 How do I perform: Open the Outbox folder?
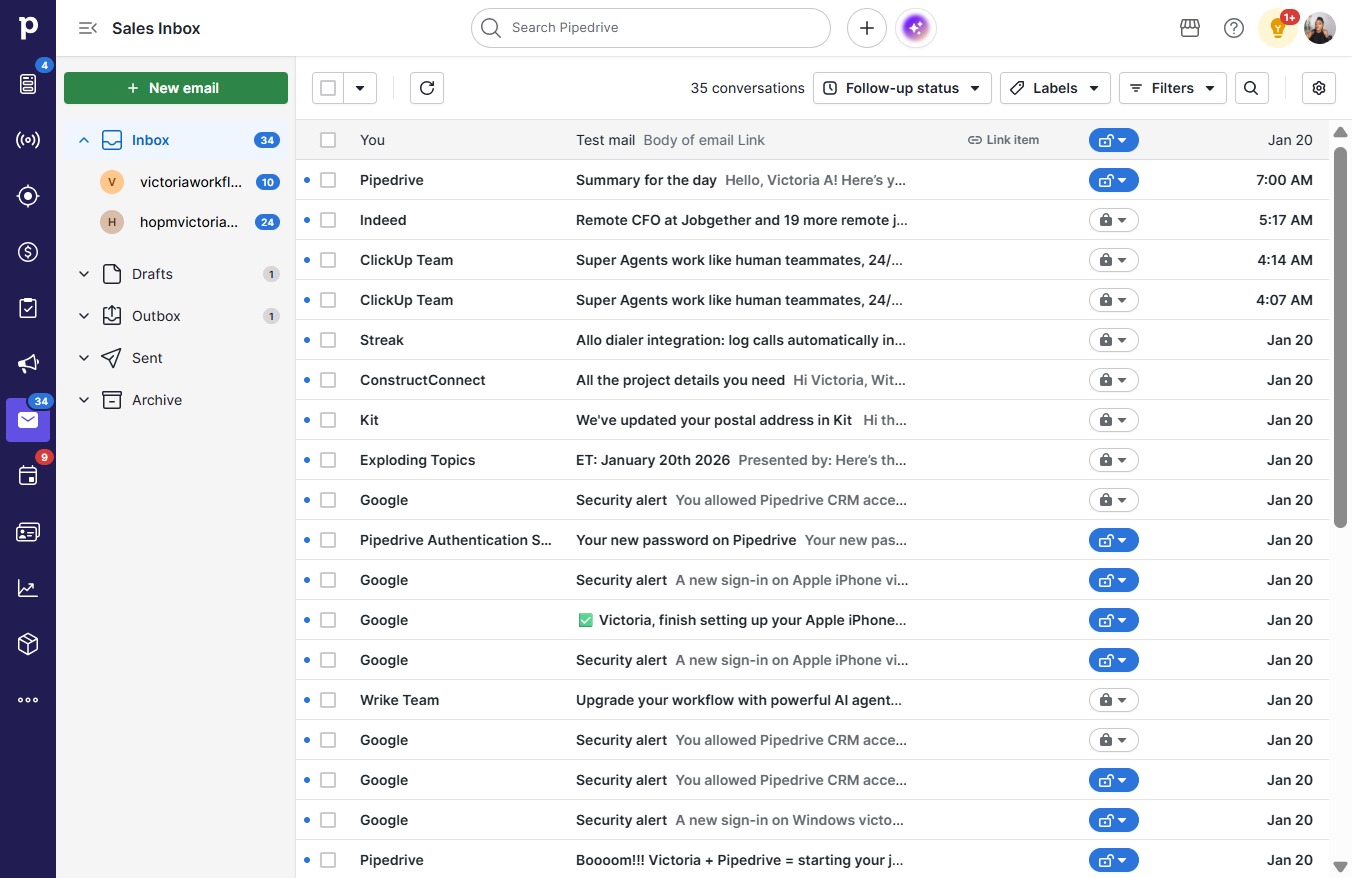point(176,316)
